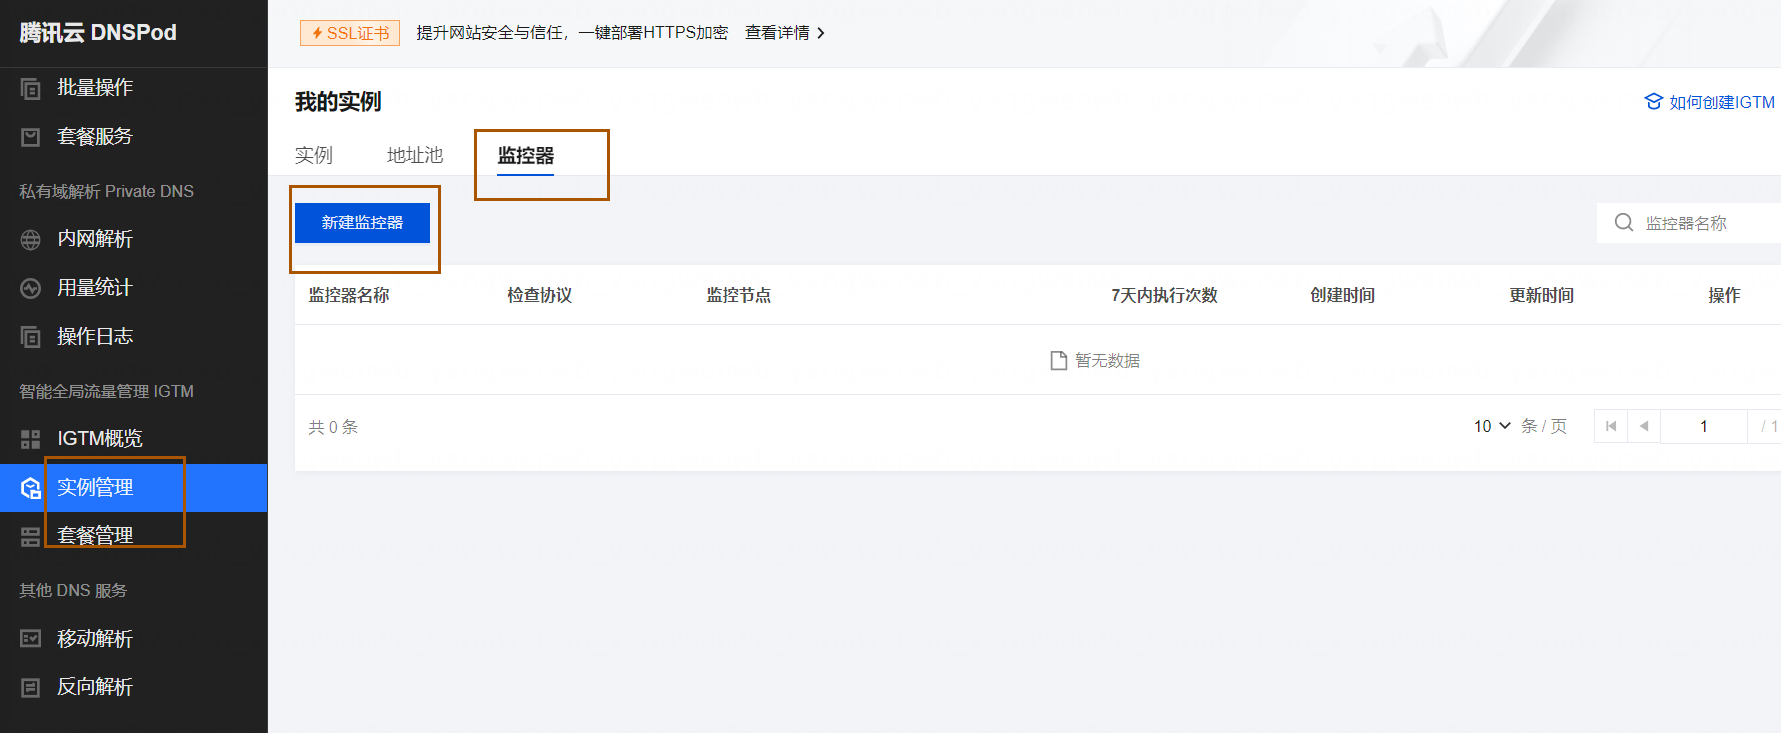Go to first page icon
Viewport: 1781px width, 733px height.
pyautogui.click(x=1611, y=426)
